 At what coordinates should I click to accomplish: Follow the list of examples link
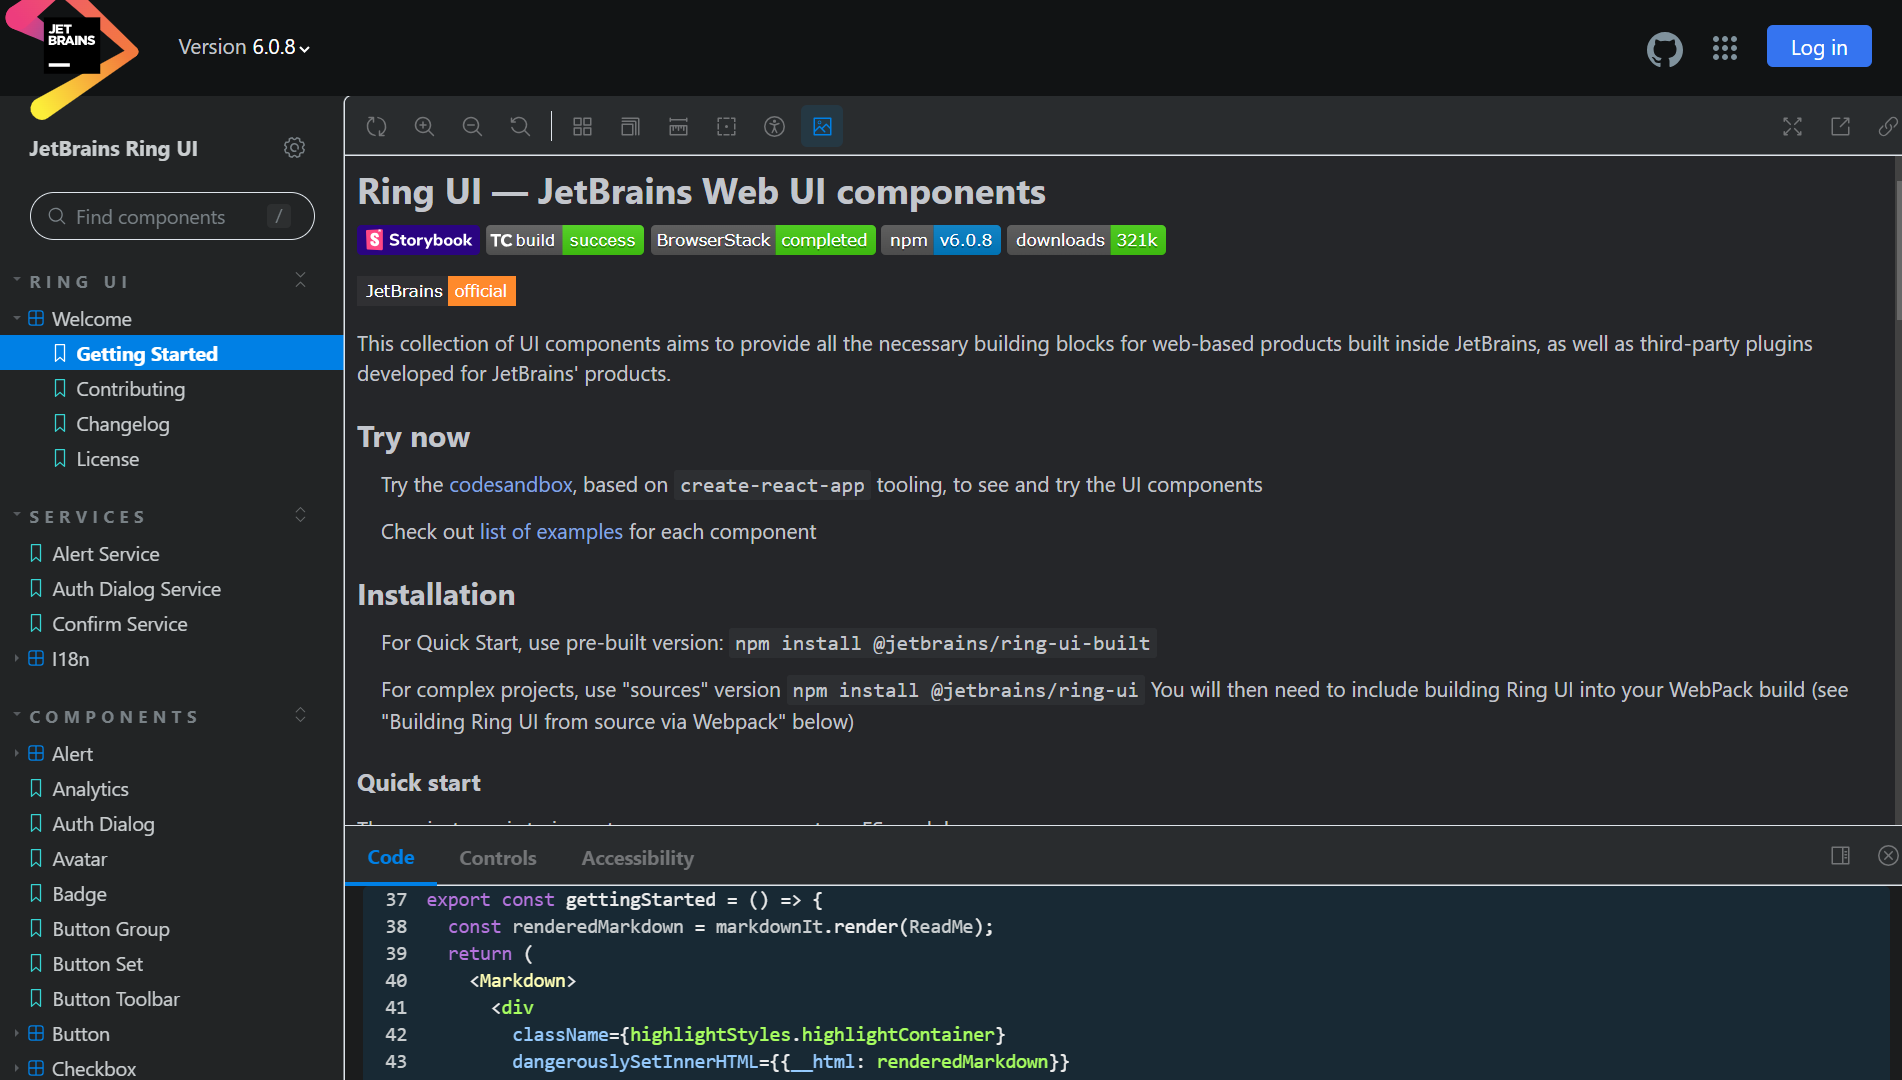551,532
